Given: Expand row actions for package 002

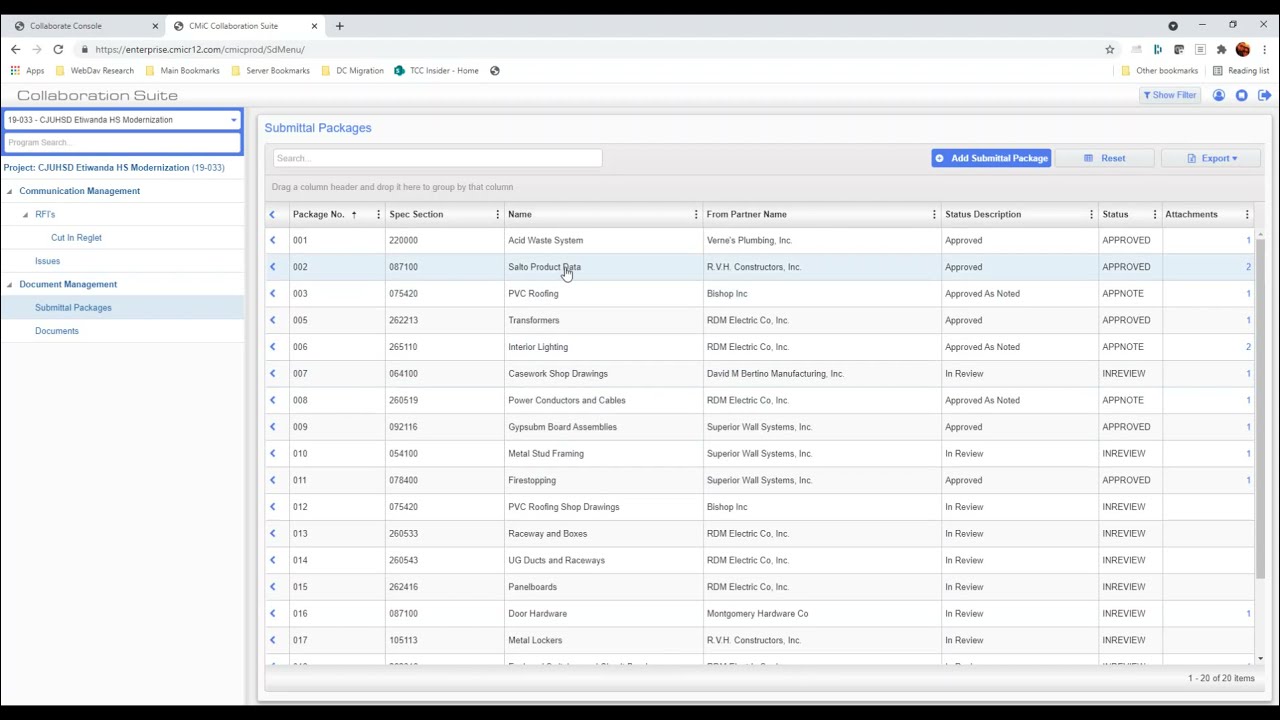Looking at the screenshot, I should (x=272, y=267).
